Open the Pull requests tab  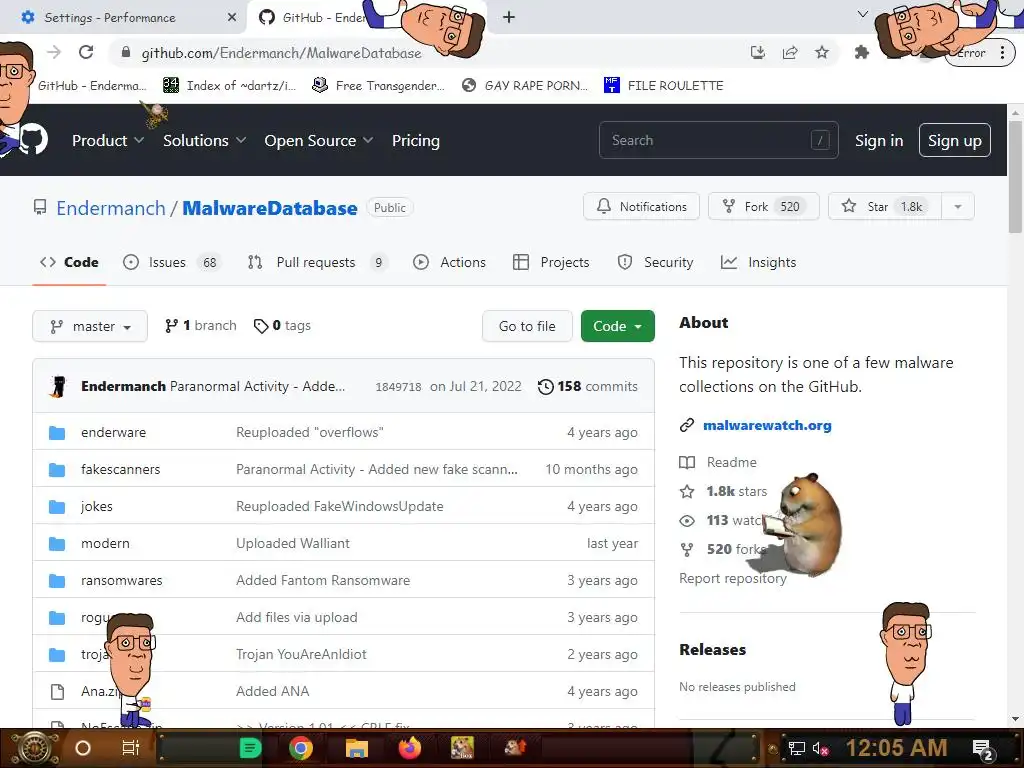[317, 262]
